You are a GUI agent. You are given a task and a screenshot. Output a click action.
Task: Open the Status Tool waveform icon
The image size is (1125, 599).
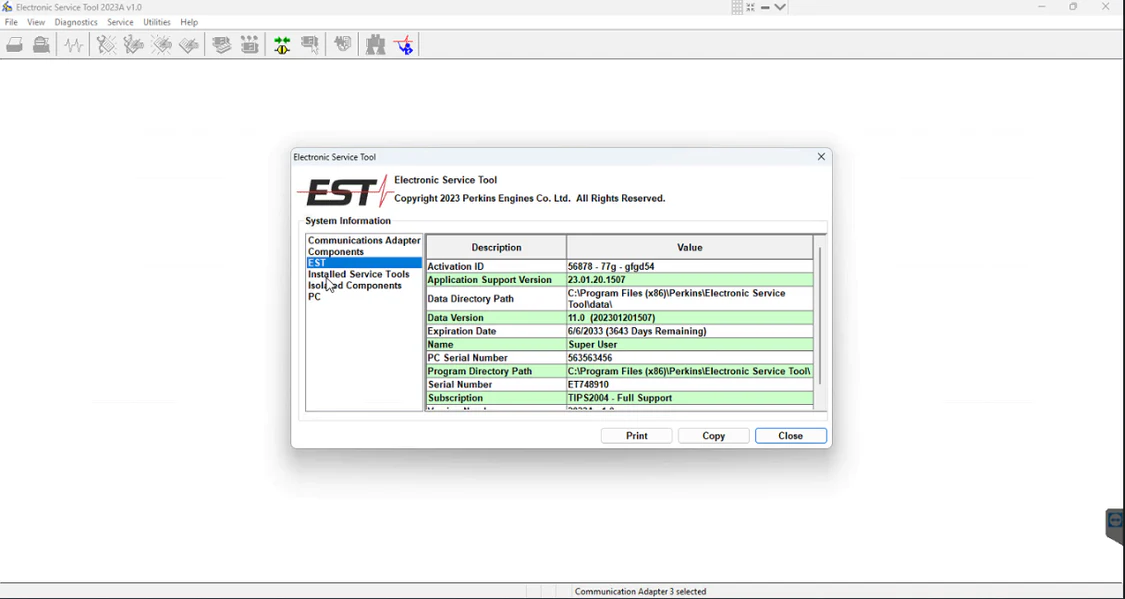click(x=74, y=45)
